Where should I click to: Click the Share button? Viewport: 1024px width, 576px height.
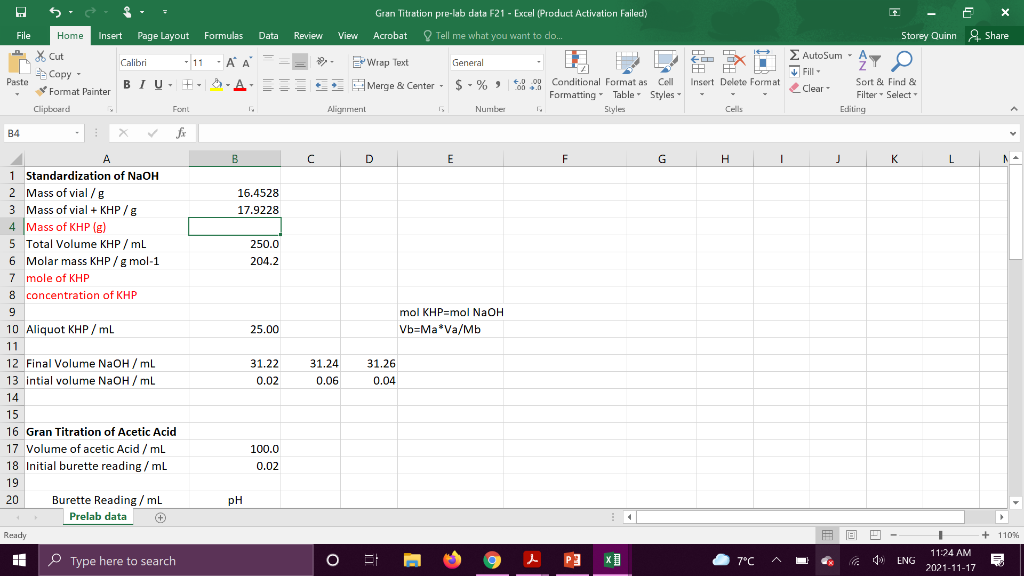click(991, 33)
